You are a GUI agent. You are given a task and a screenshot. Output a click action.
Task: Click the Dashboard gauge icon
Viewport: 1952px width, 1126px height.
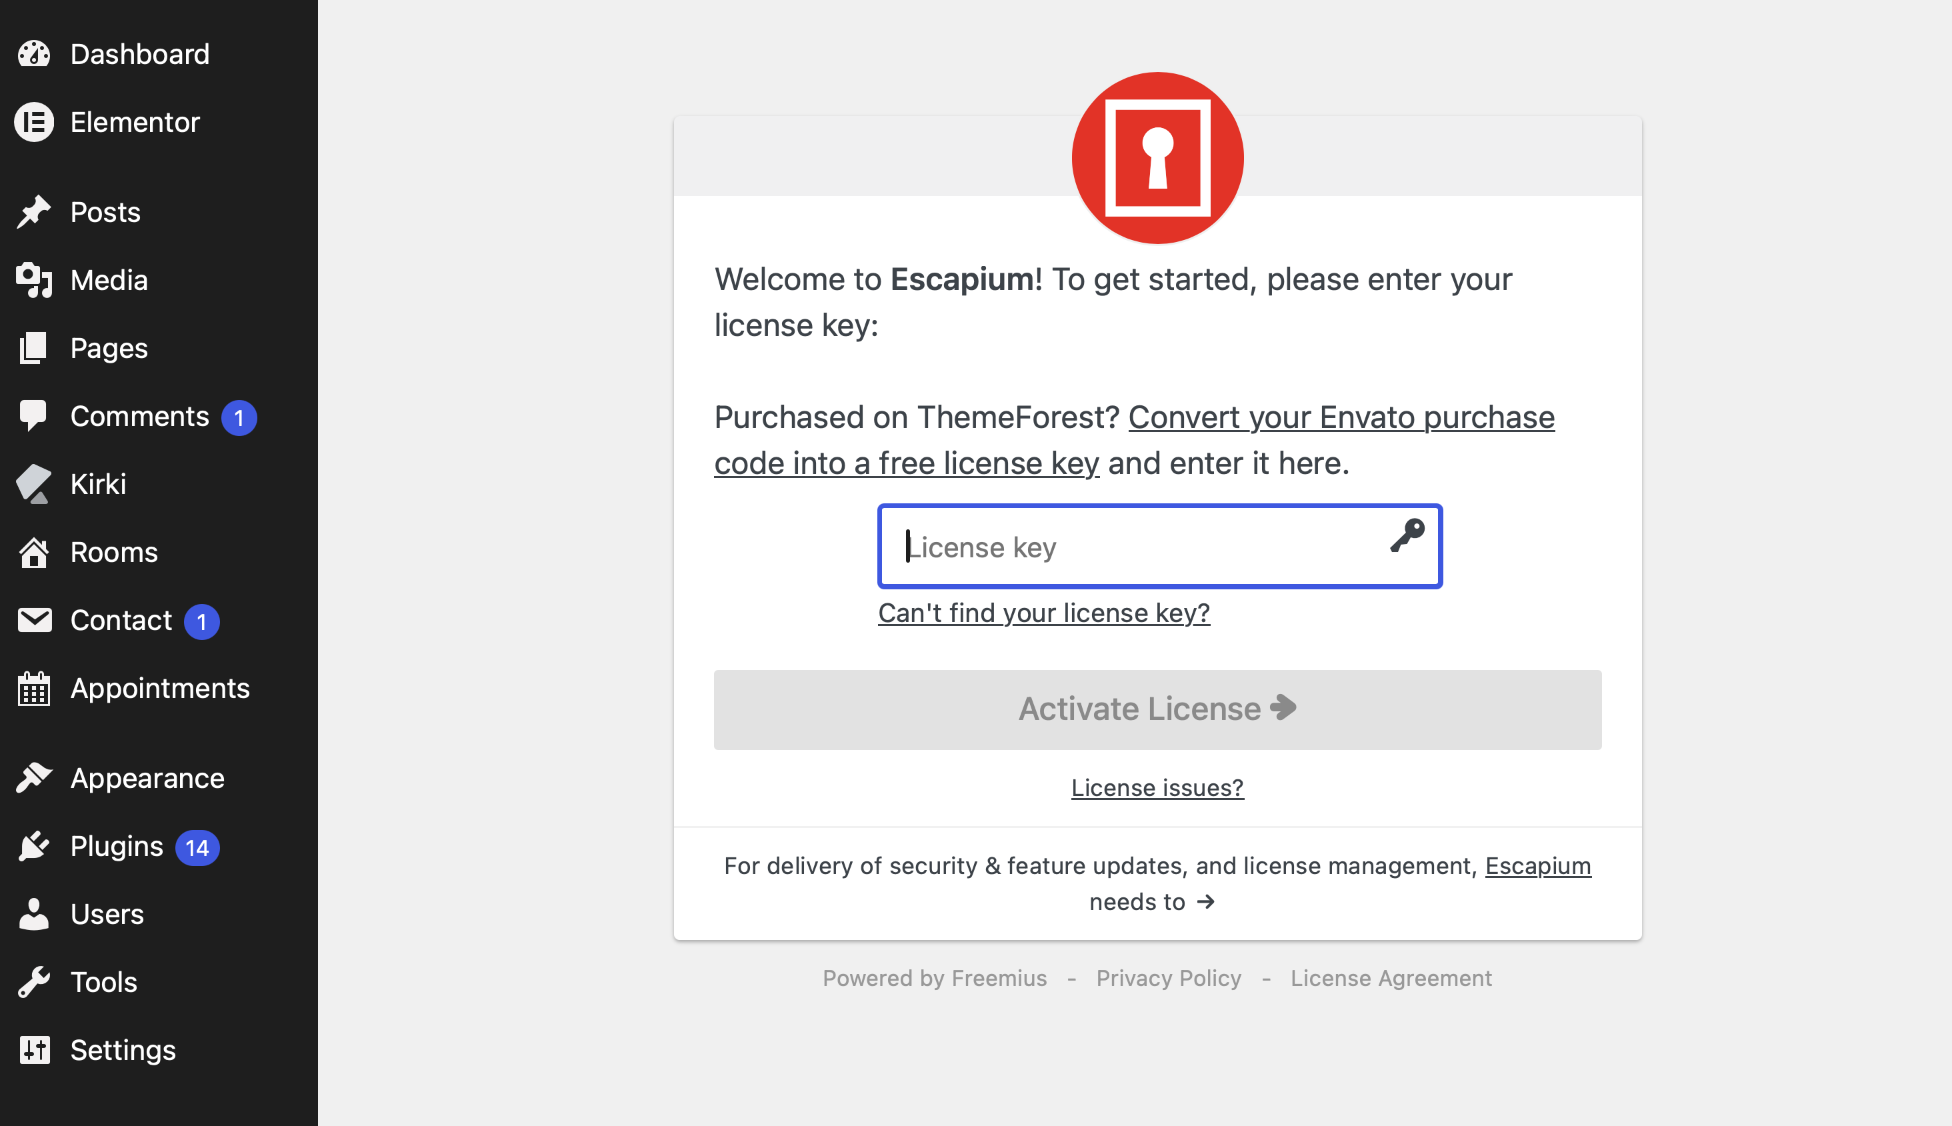[34, 54]
